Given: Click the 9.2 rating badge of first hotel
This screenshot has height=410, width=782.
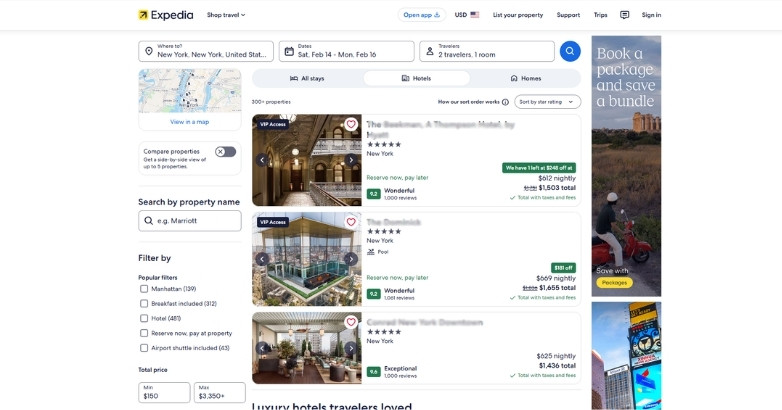Looking at the screenshot, I should (374, 194).
